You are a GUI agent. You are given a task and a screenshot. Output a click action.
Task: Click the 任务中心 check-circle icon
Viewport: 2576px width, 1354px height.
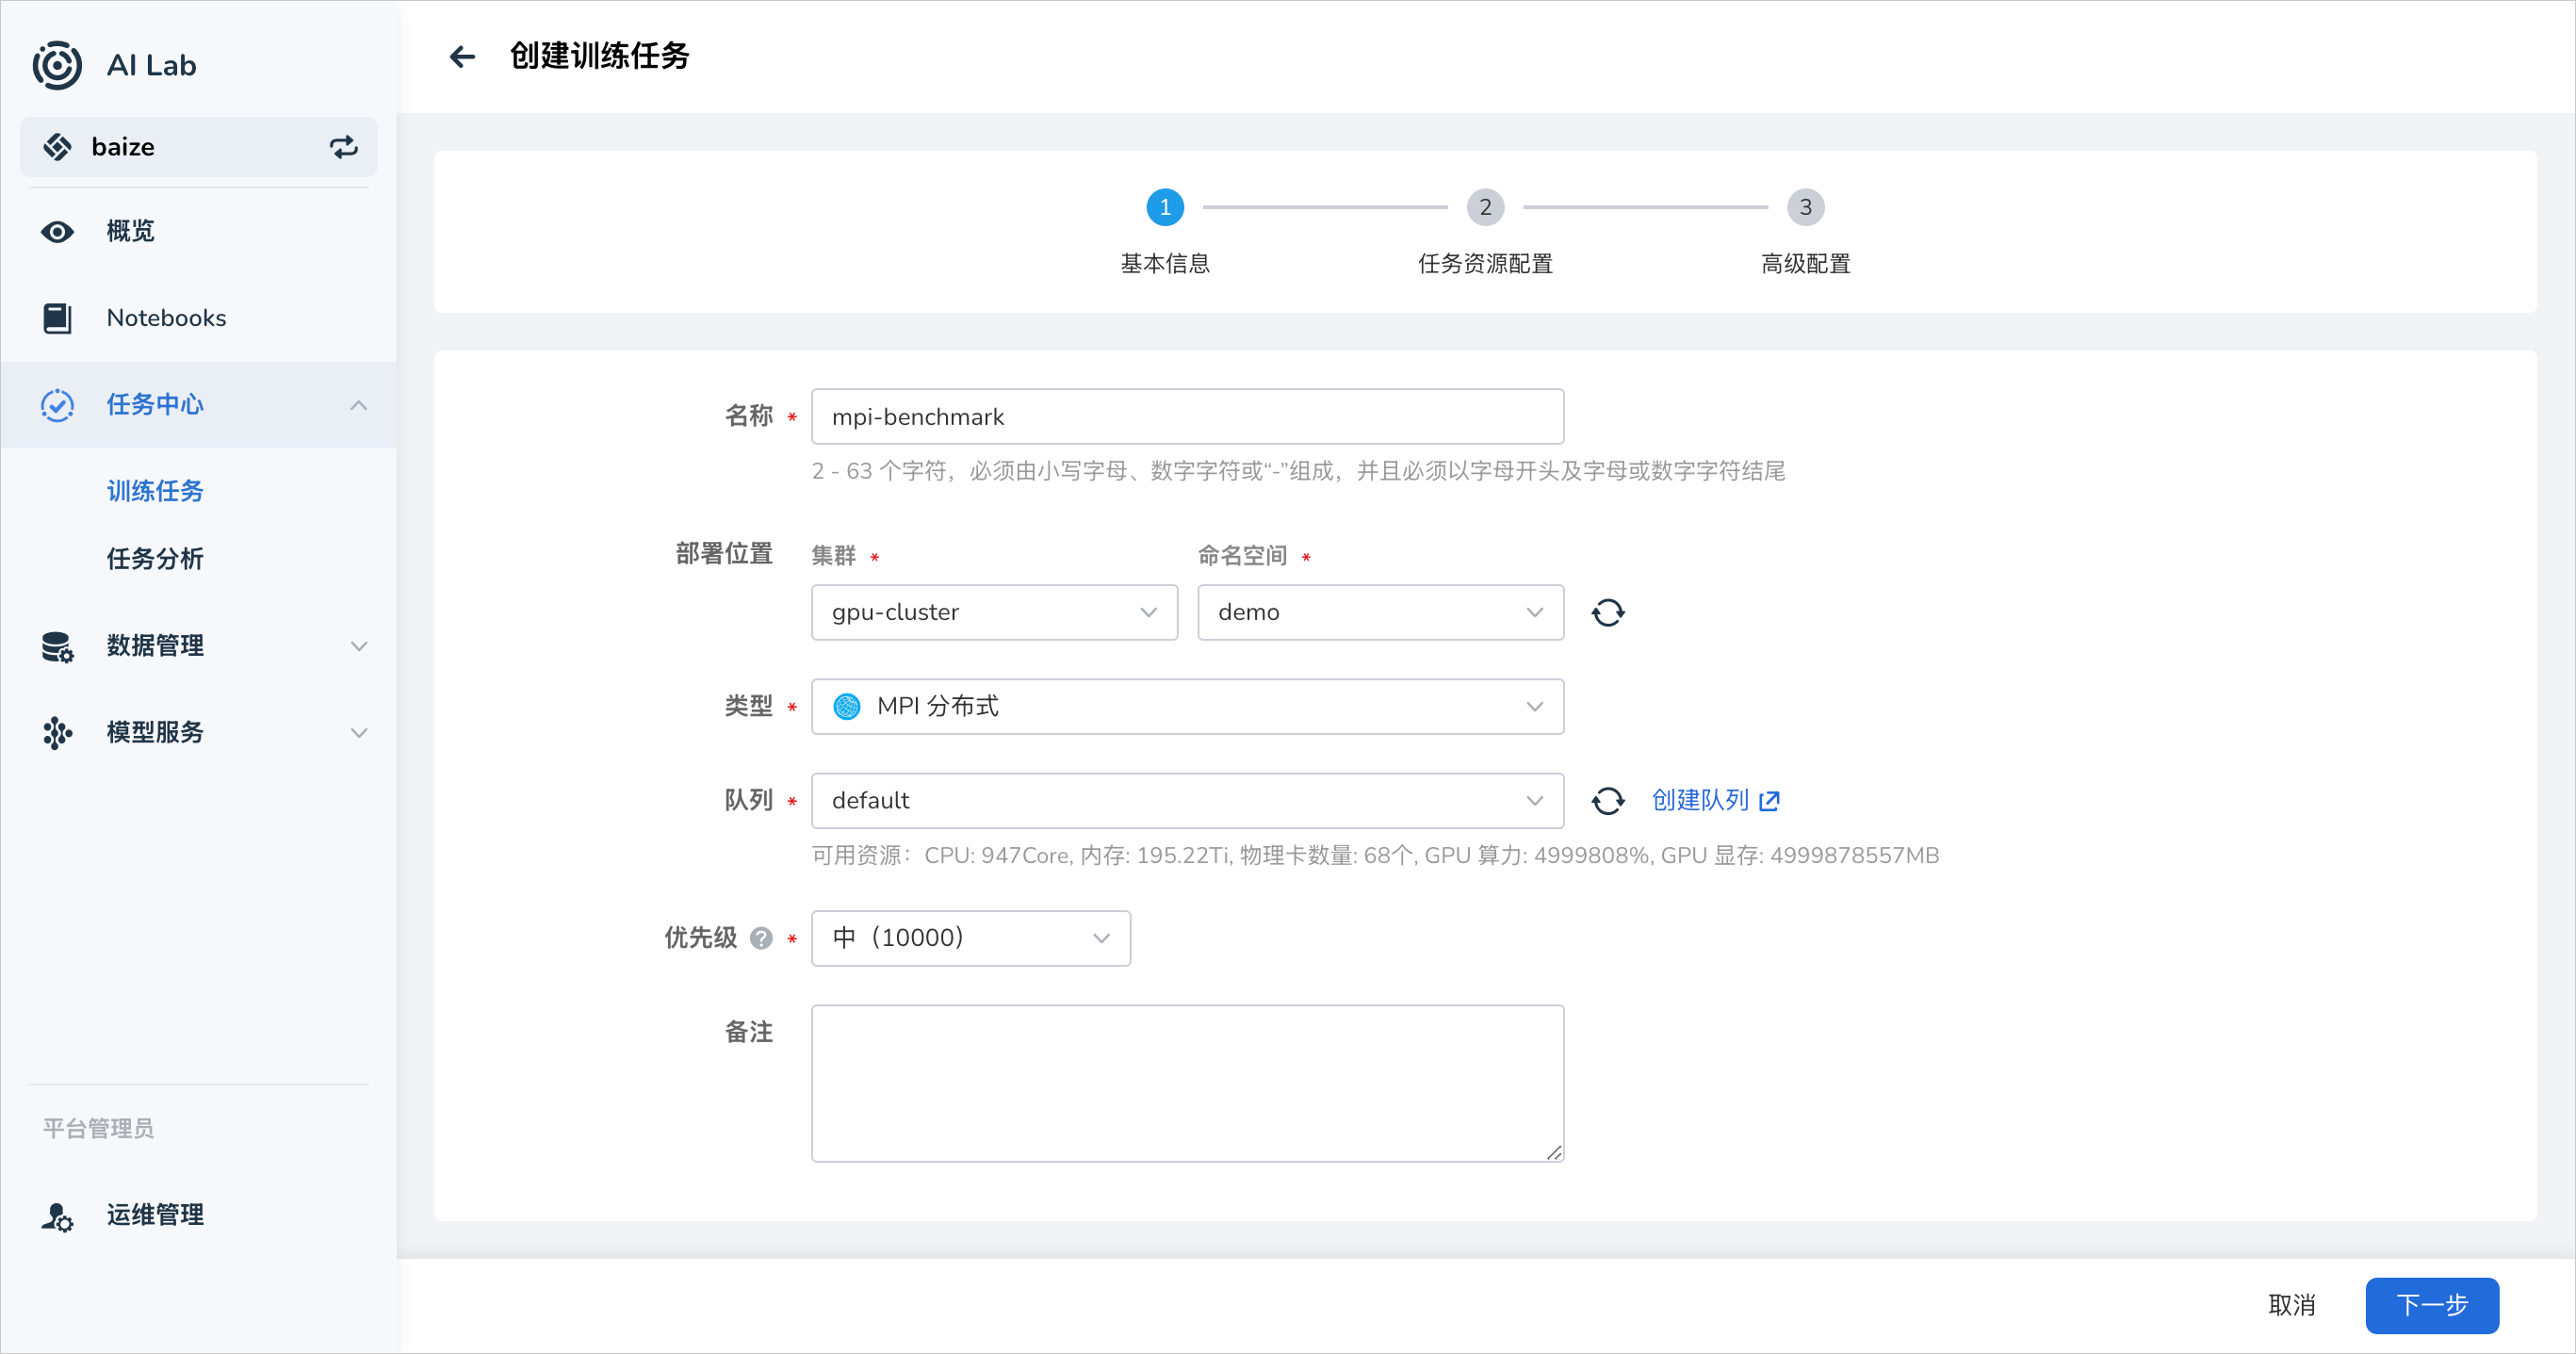click(57, 405)
